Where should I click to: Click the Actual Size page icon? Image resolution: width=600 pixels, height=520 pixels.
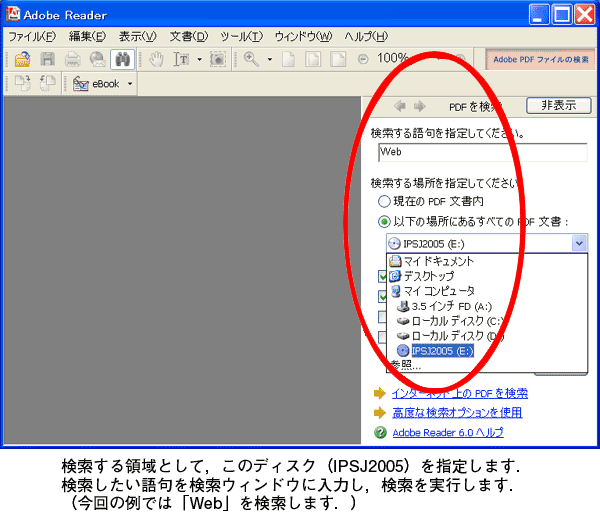[288, 60]
